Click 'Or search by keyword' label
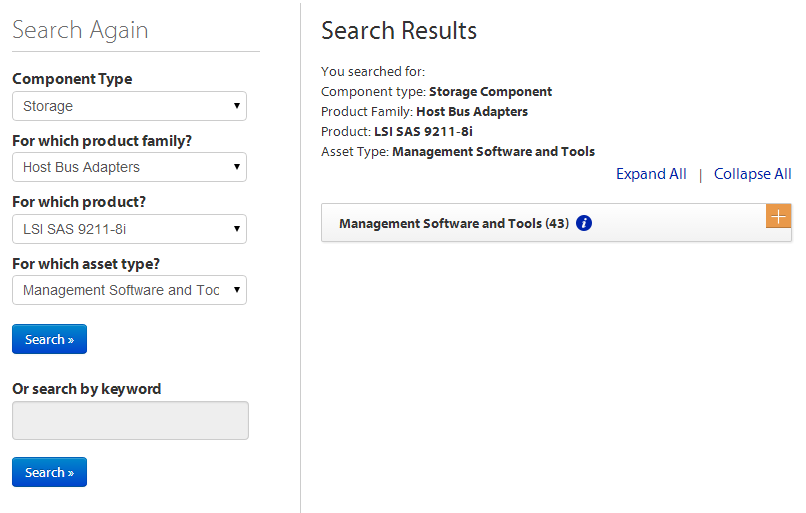806x513 pixels. (x=87, y=389)
